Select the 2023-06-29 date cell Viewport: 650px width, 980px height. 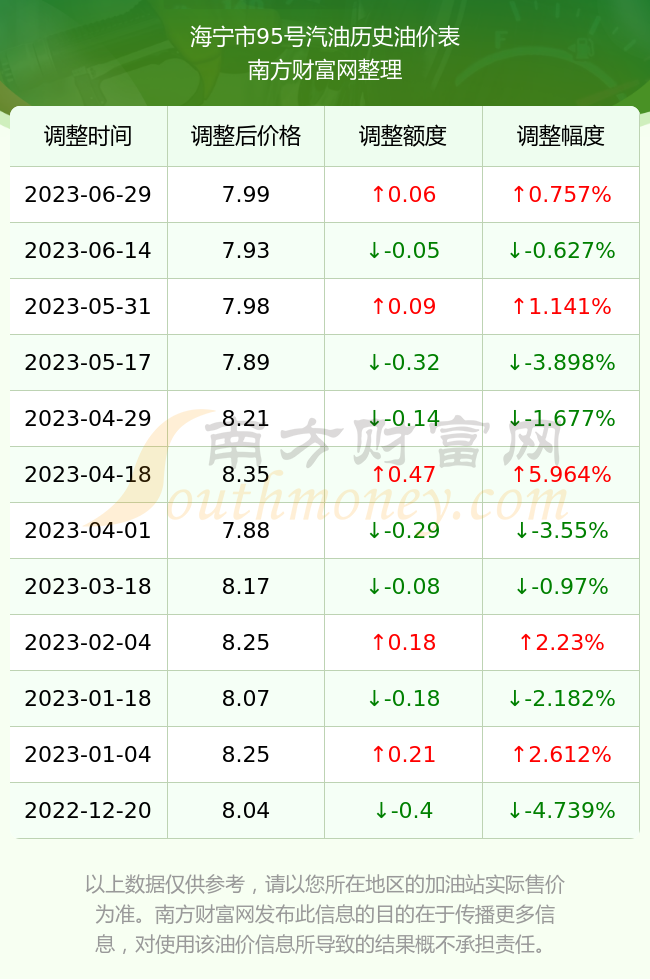pos(88,194)
